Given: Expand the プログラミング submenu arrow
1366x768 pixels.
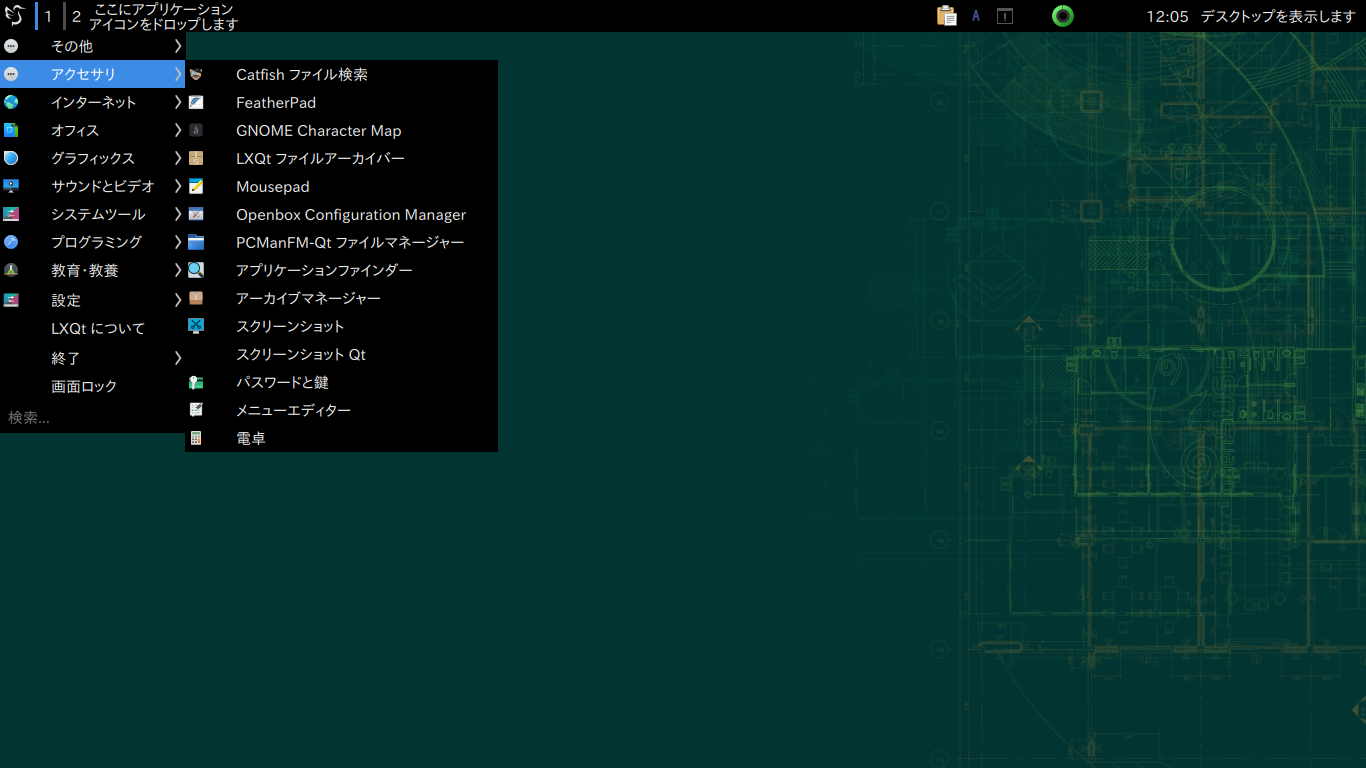Looking at the screenshot, I should (178, 242).
